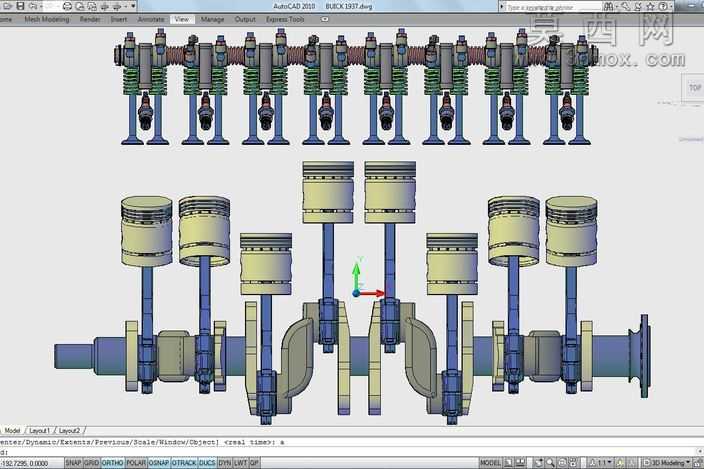704x469 pixels.
Task: Open the Mesh Modeling ribbon tab
Action: 47,19
